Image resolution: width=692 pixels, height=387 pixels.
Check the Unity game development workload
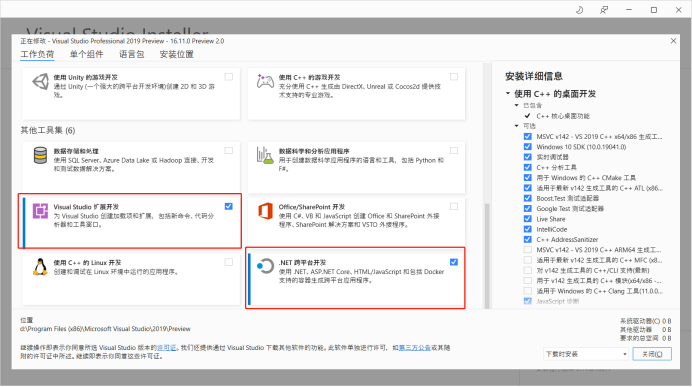(x=229, y=77)
